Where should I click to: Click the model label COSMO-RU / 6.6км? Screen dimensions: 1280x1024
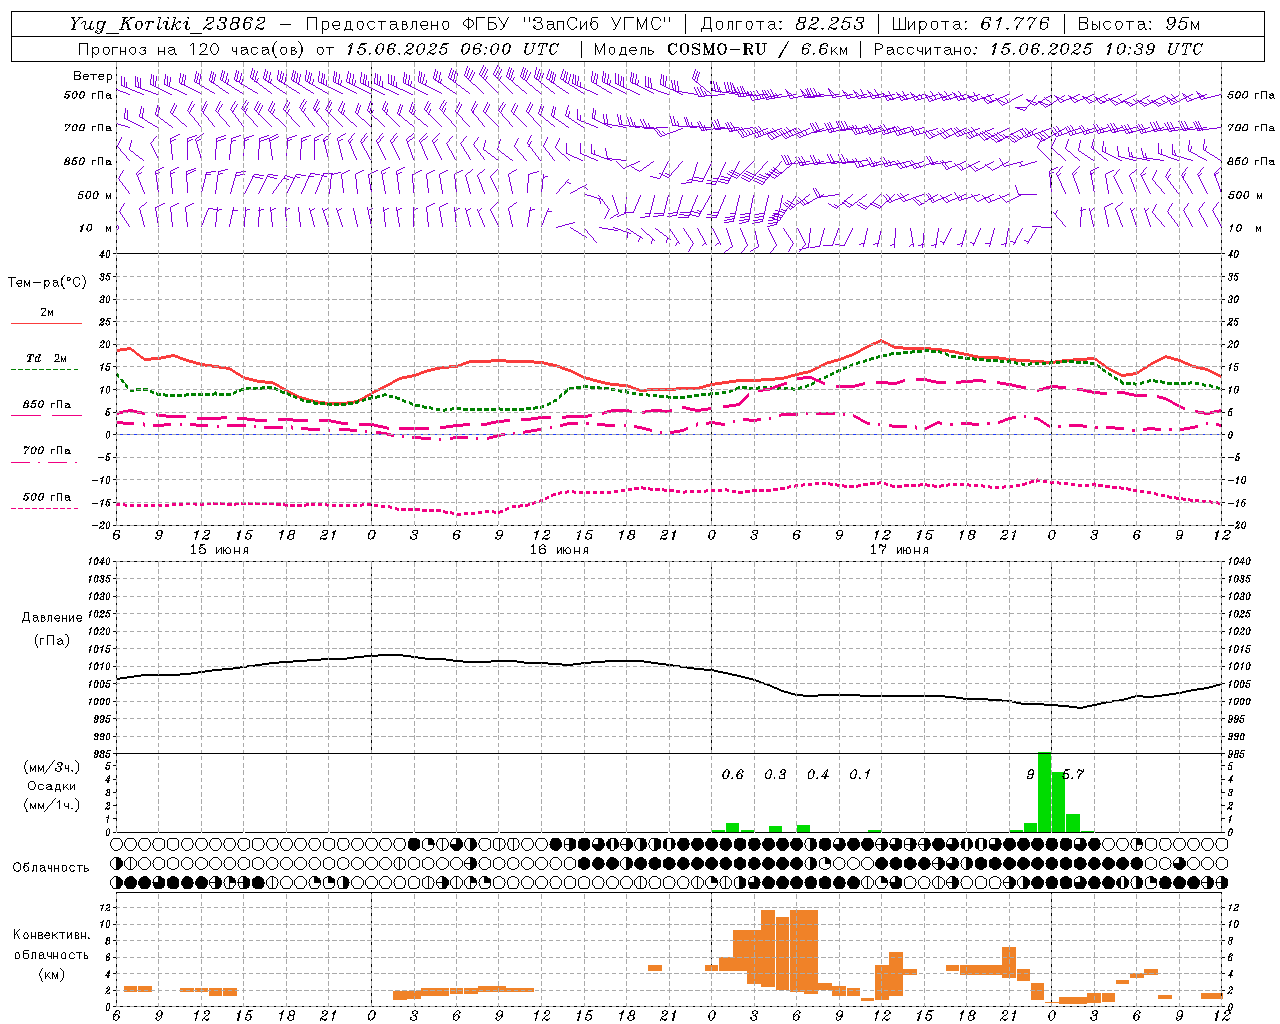758,49
